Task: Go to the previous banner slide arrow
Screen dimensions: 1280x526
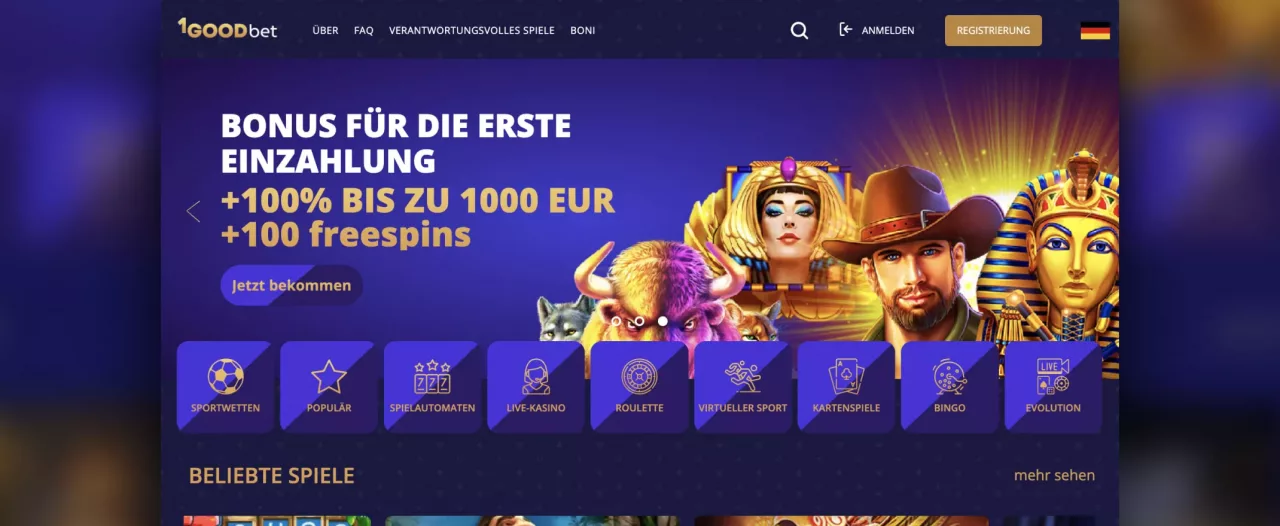Action: tap(193, 211)
